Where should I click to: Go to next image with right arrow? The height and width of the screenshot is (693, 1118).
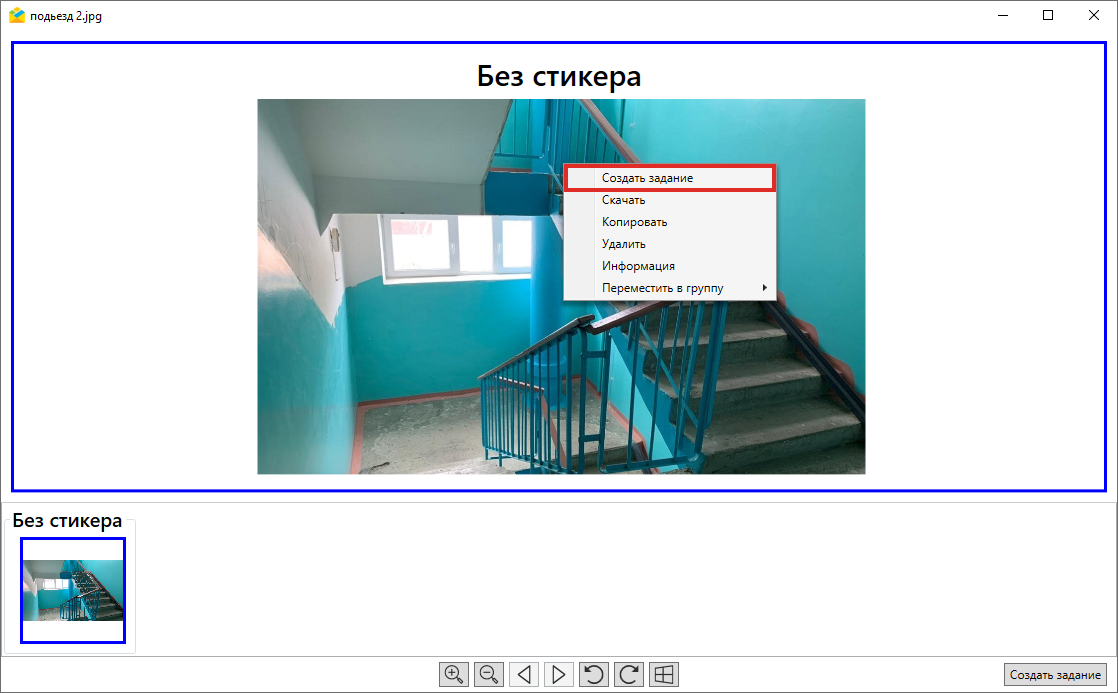pos(559,674)
